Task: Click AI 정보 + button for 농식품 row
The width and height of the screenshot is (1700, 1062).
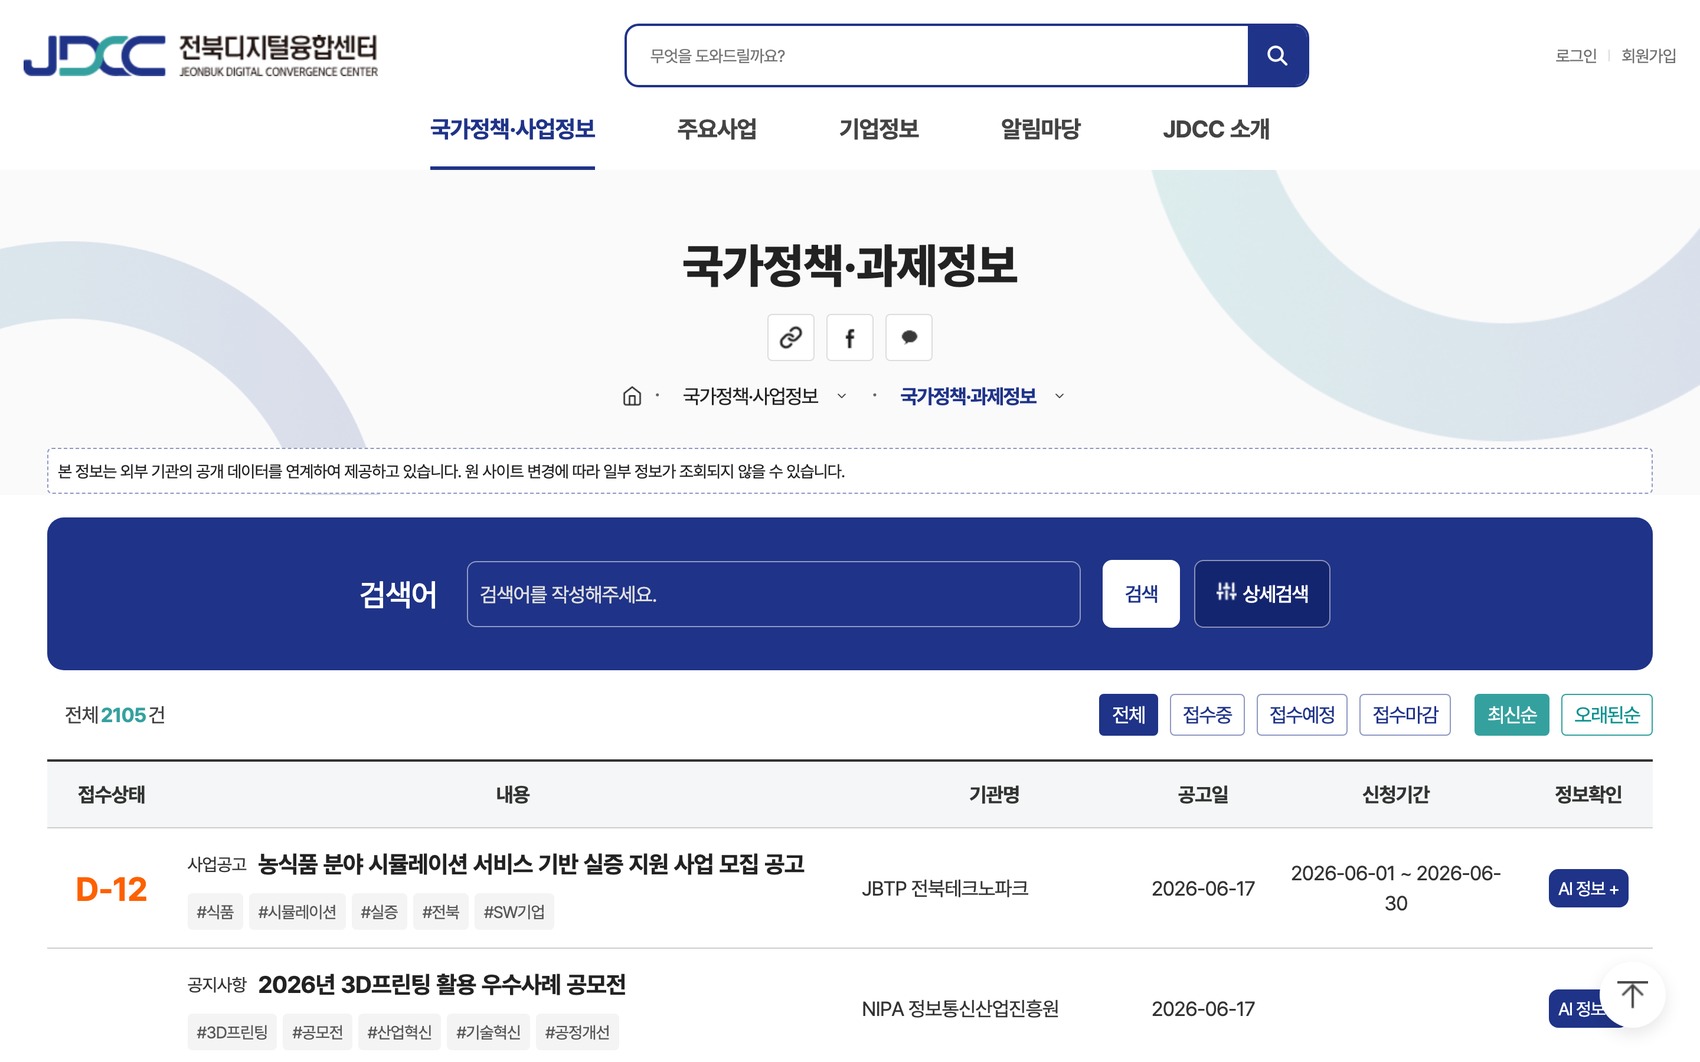Action: pos(1588,888)
